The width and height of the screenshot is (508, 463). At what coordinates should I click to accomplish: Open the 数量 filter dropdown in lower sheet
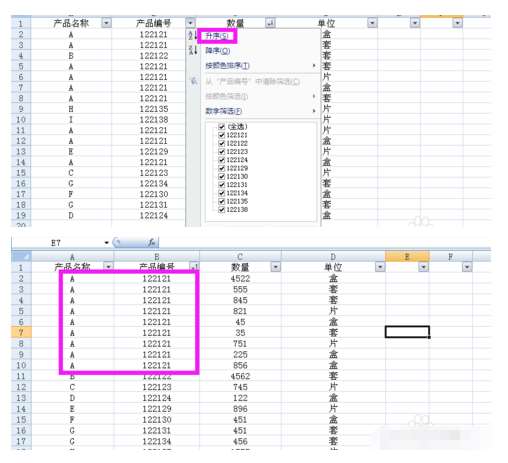pyautogui.click(x=276, y=267)
